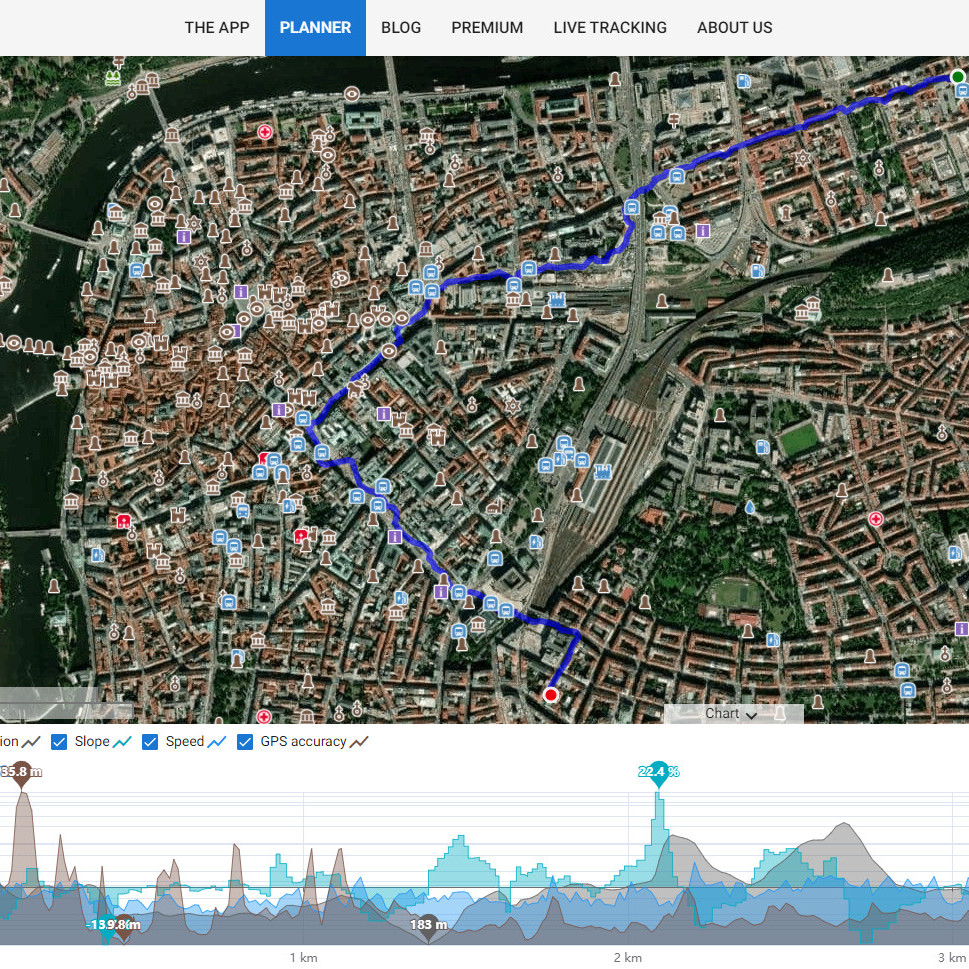
Task: Open the About Us link
Action: pos(734,28)
